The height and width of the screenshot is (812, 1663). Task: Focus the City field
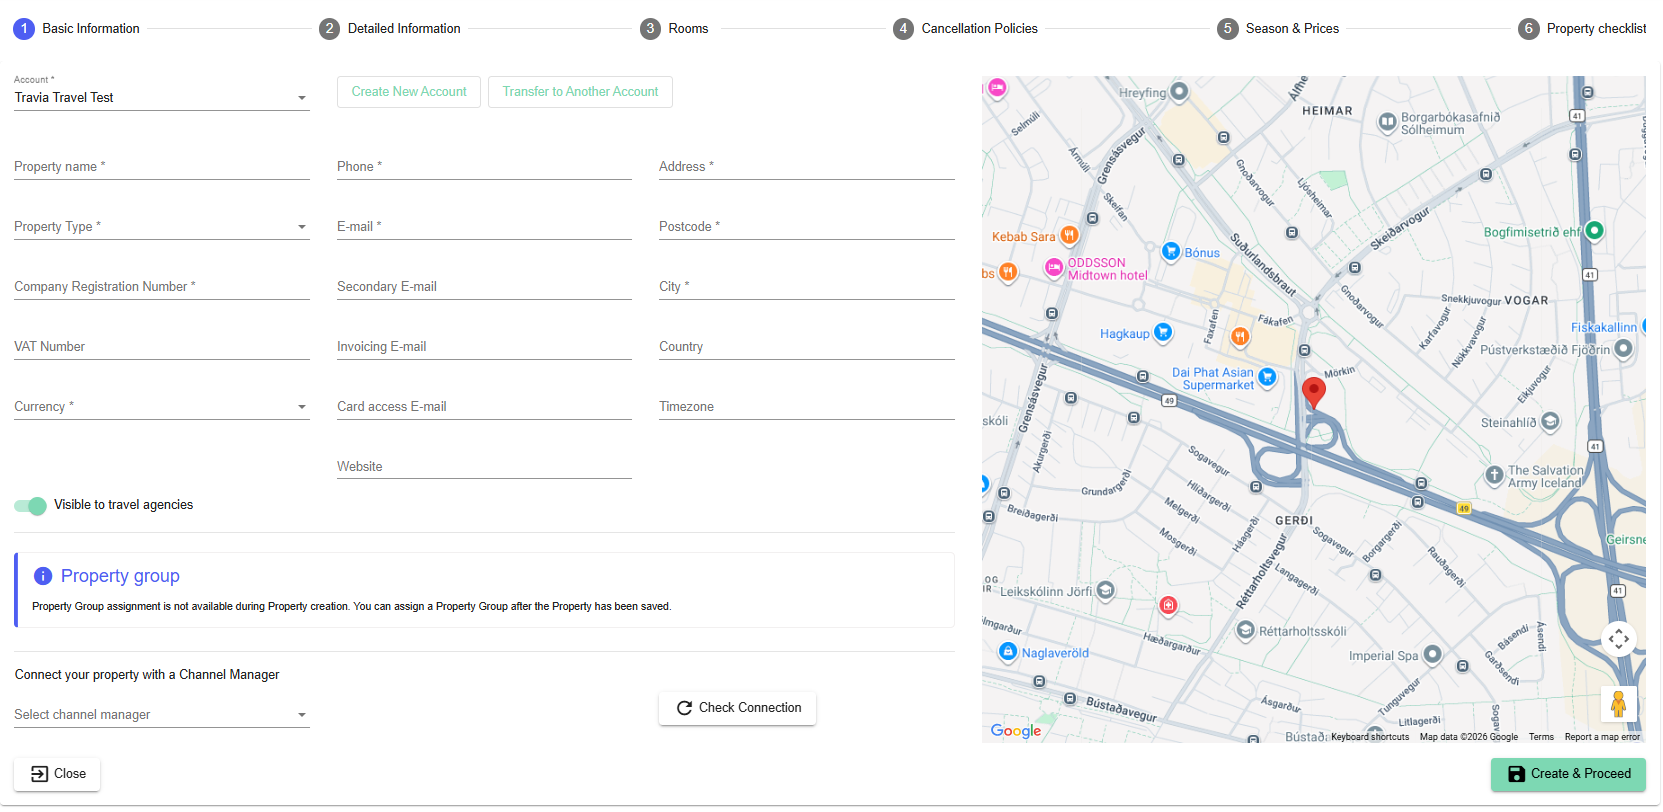(807, 287)
